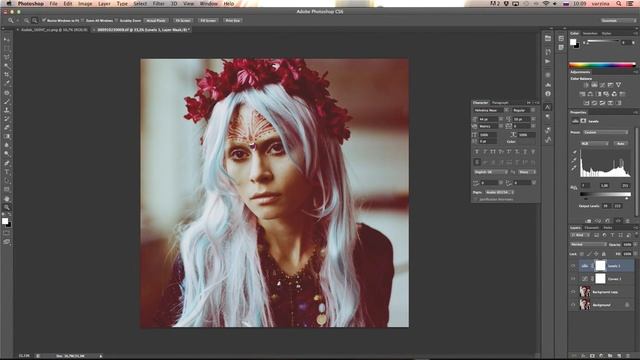Click the white point eyedropper in Levels

[574, 168]
